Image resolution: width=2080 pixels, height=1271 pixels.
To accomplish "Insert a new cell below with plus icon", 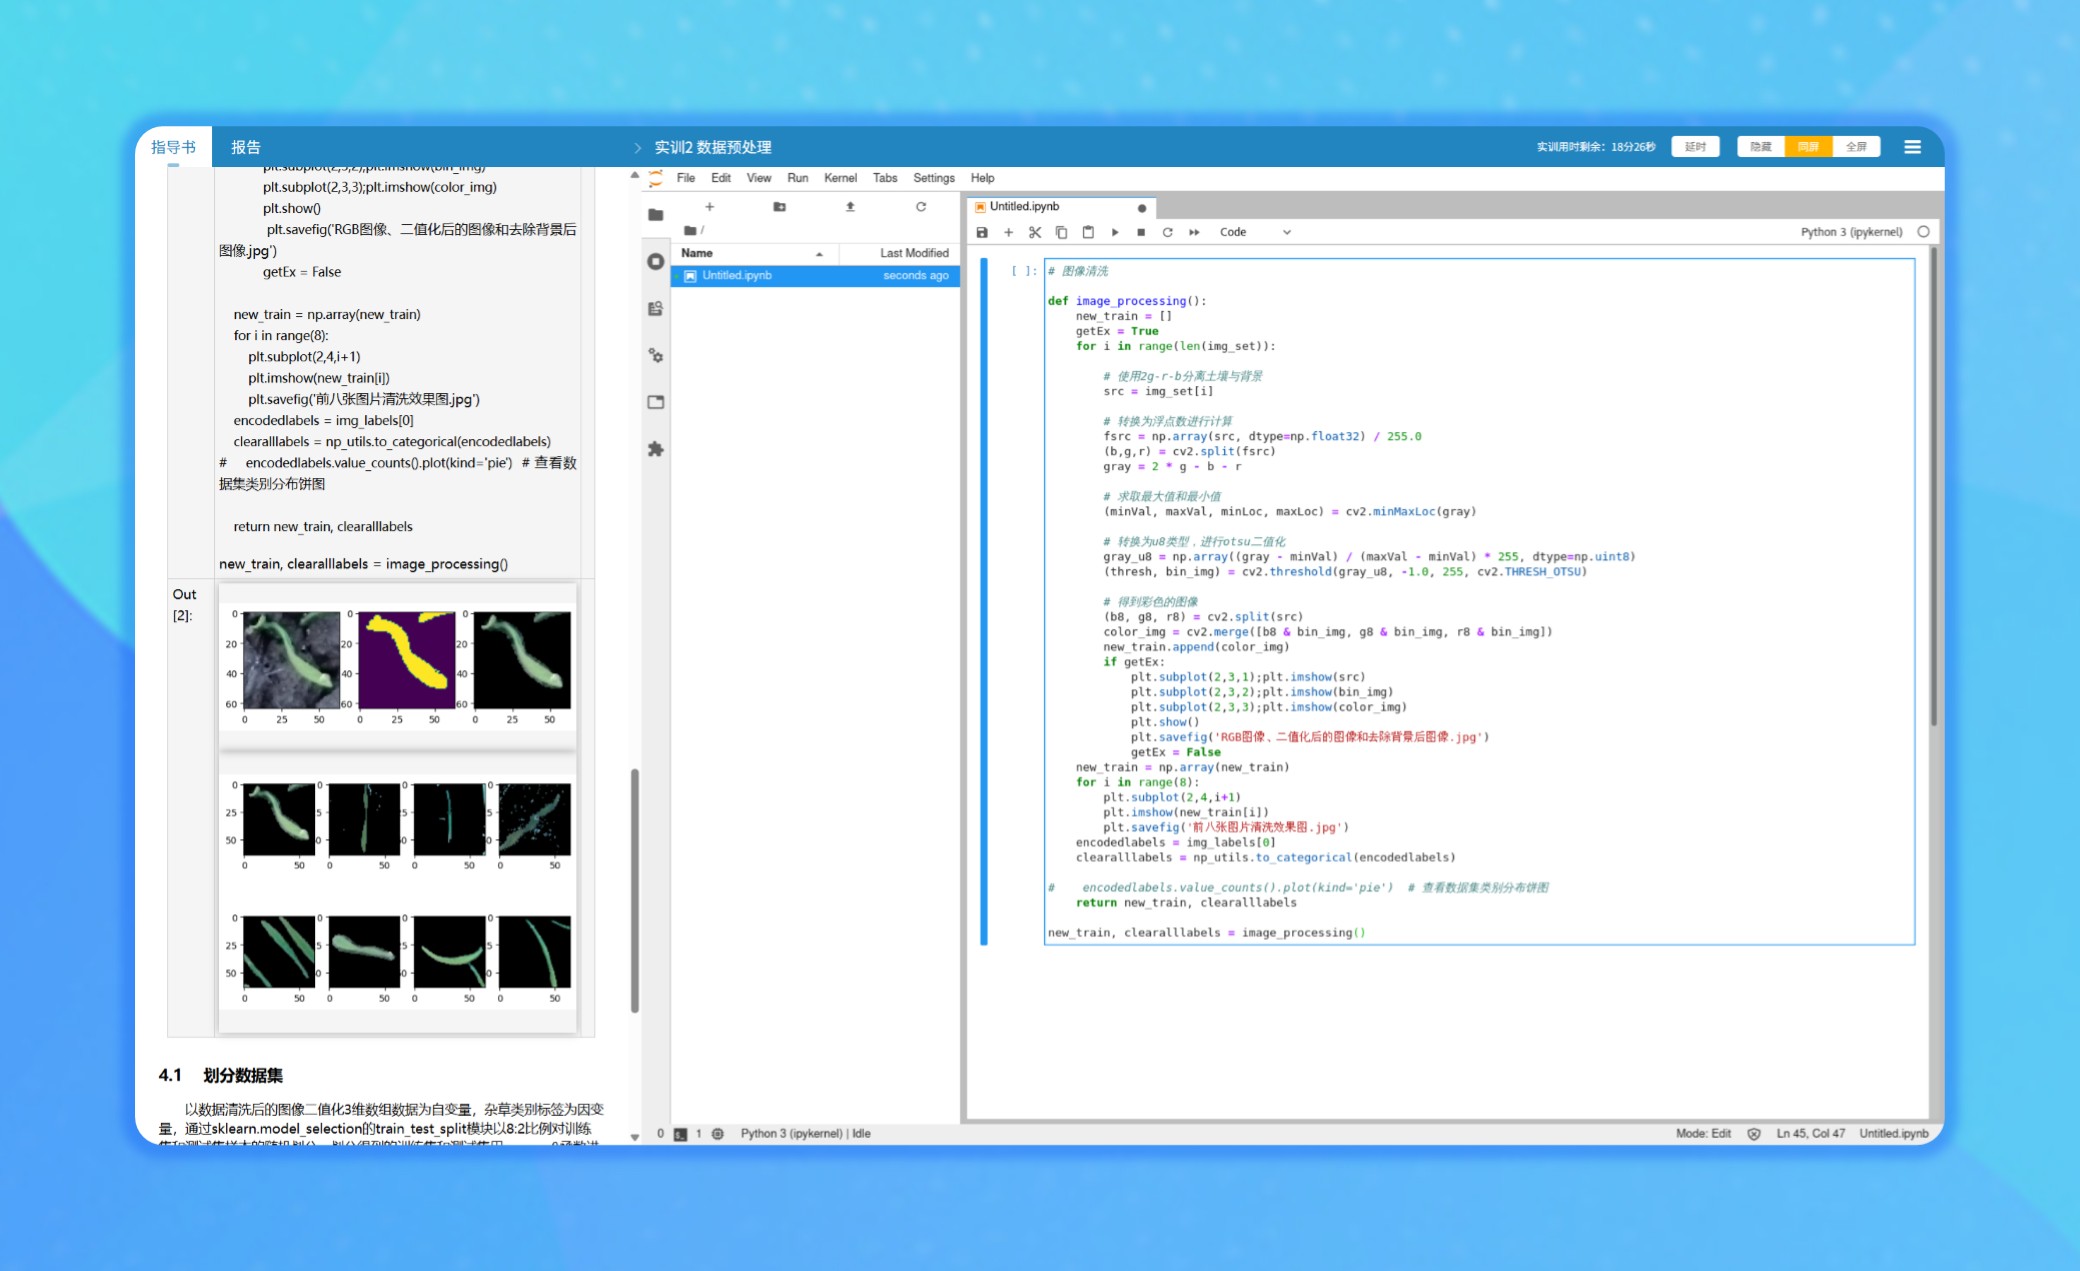I will (x=1008, y=232).
